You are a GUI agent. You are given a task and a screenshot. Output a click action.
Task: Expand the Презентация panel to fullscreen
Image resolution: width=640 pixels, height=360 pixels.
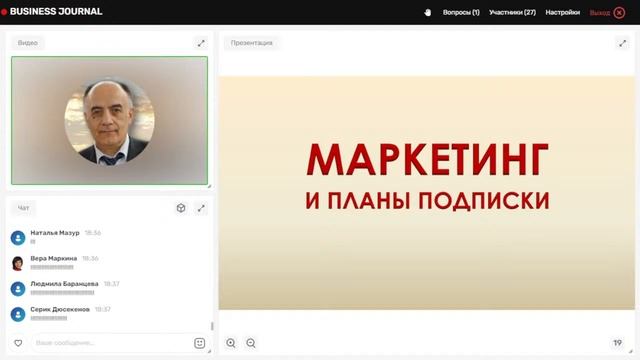(x=622, y=43)
